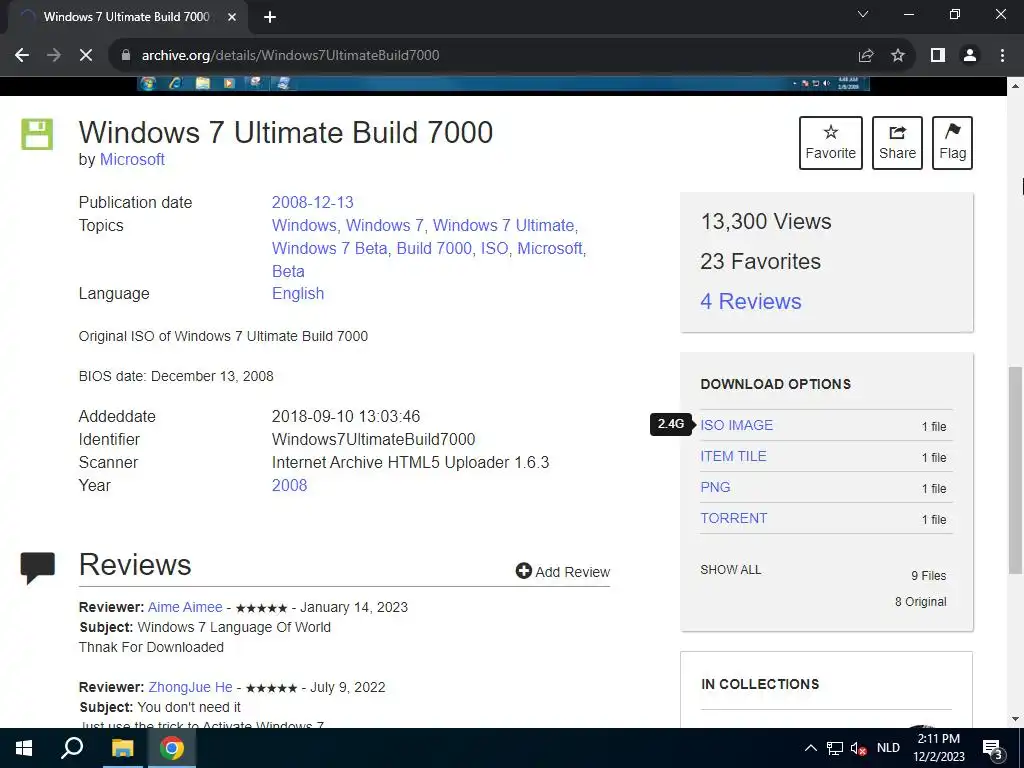Open the Build 7000 topic link
This screenshot has height=768, width=1024.
point(434,248)
